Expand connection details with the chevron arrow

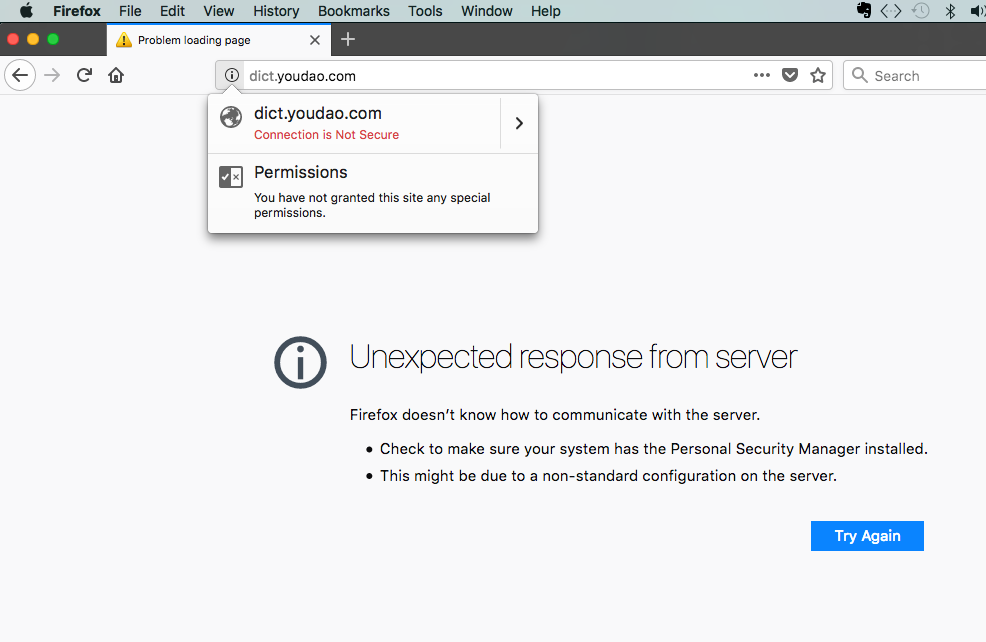[x=519, y=123]
